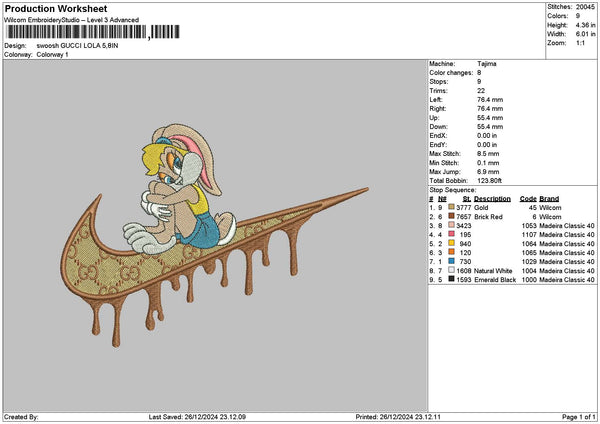Click the 'Brand' column header

[x=549, y=199]
